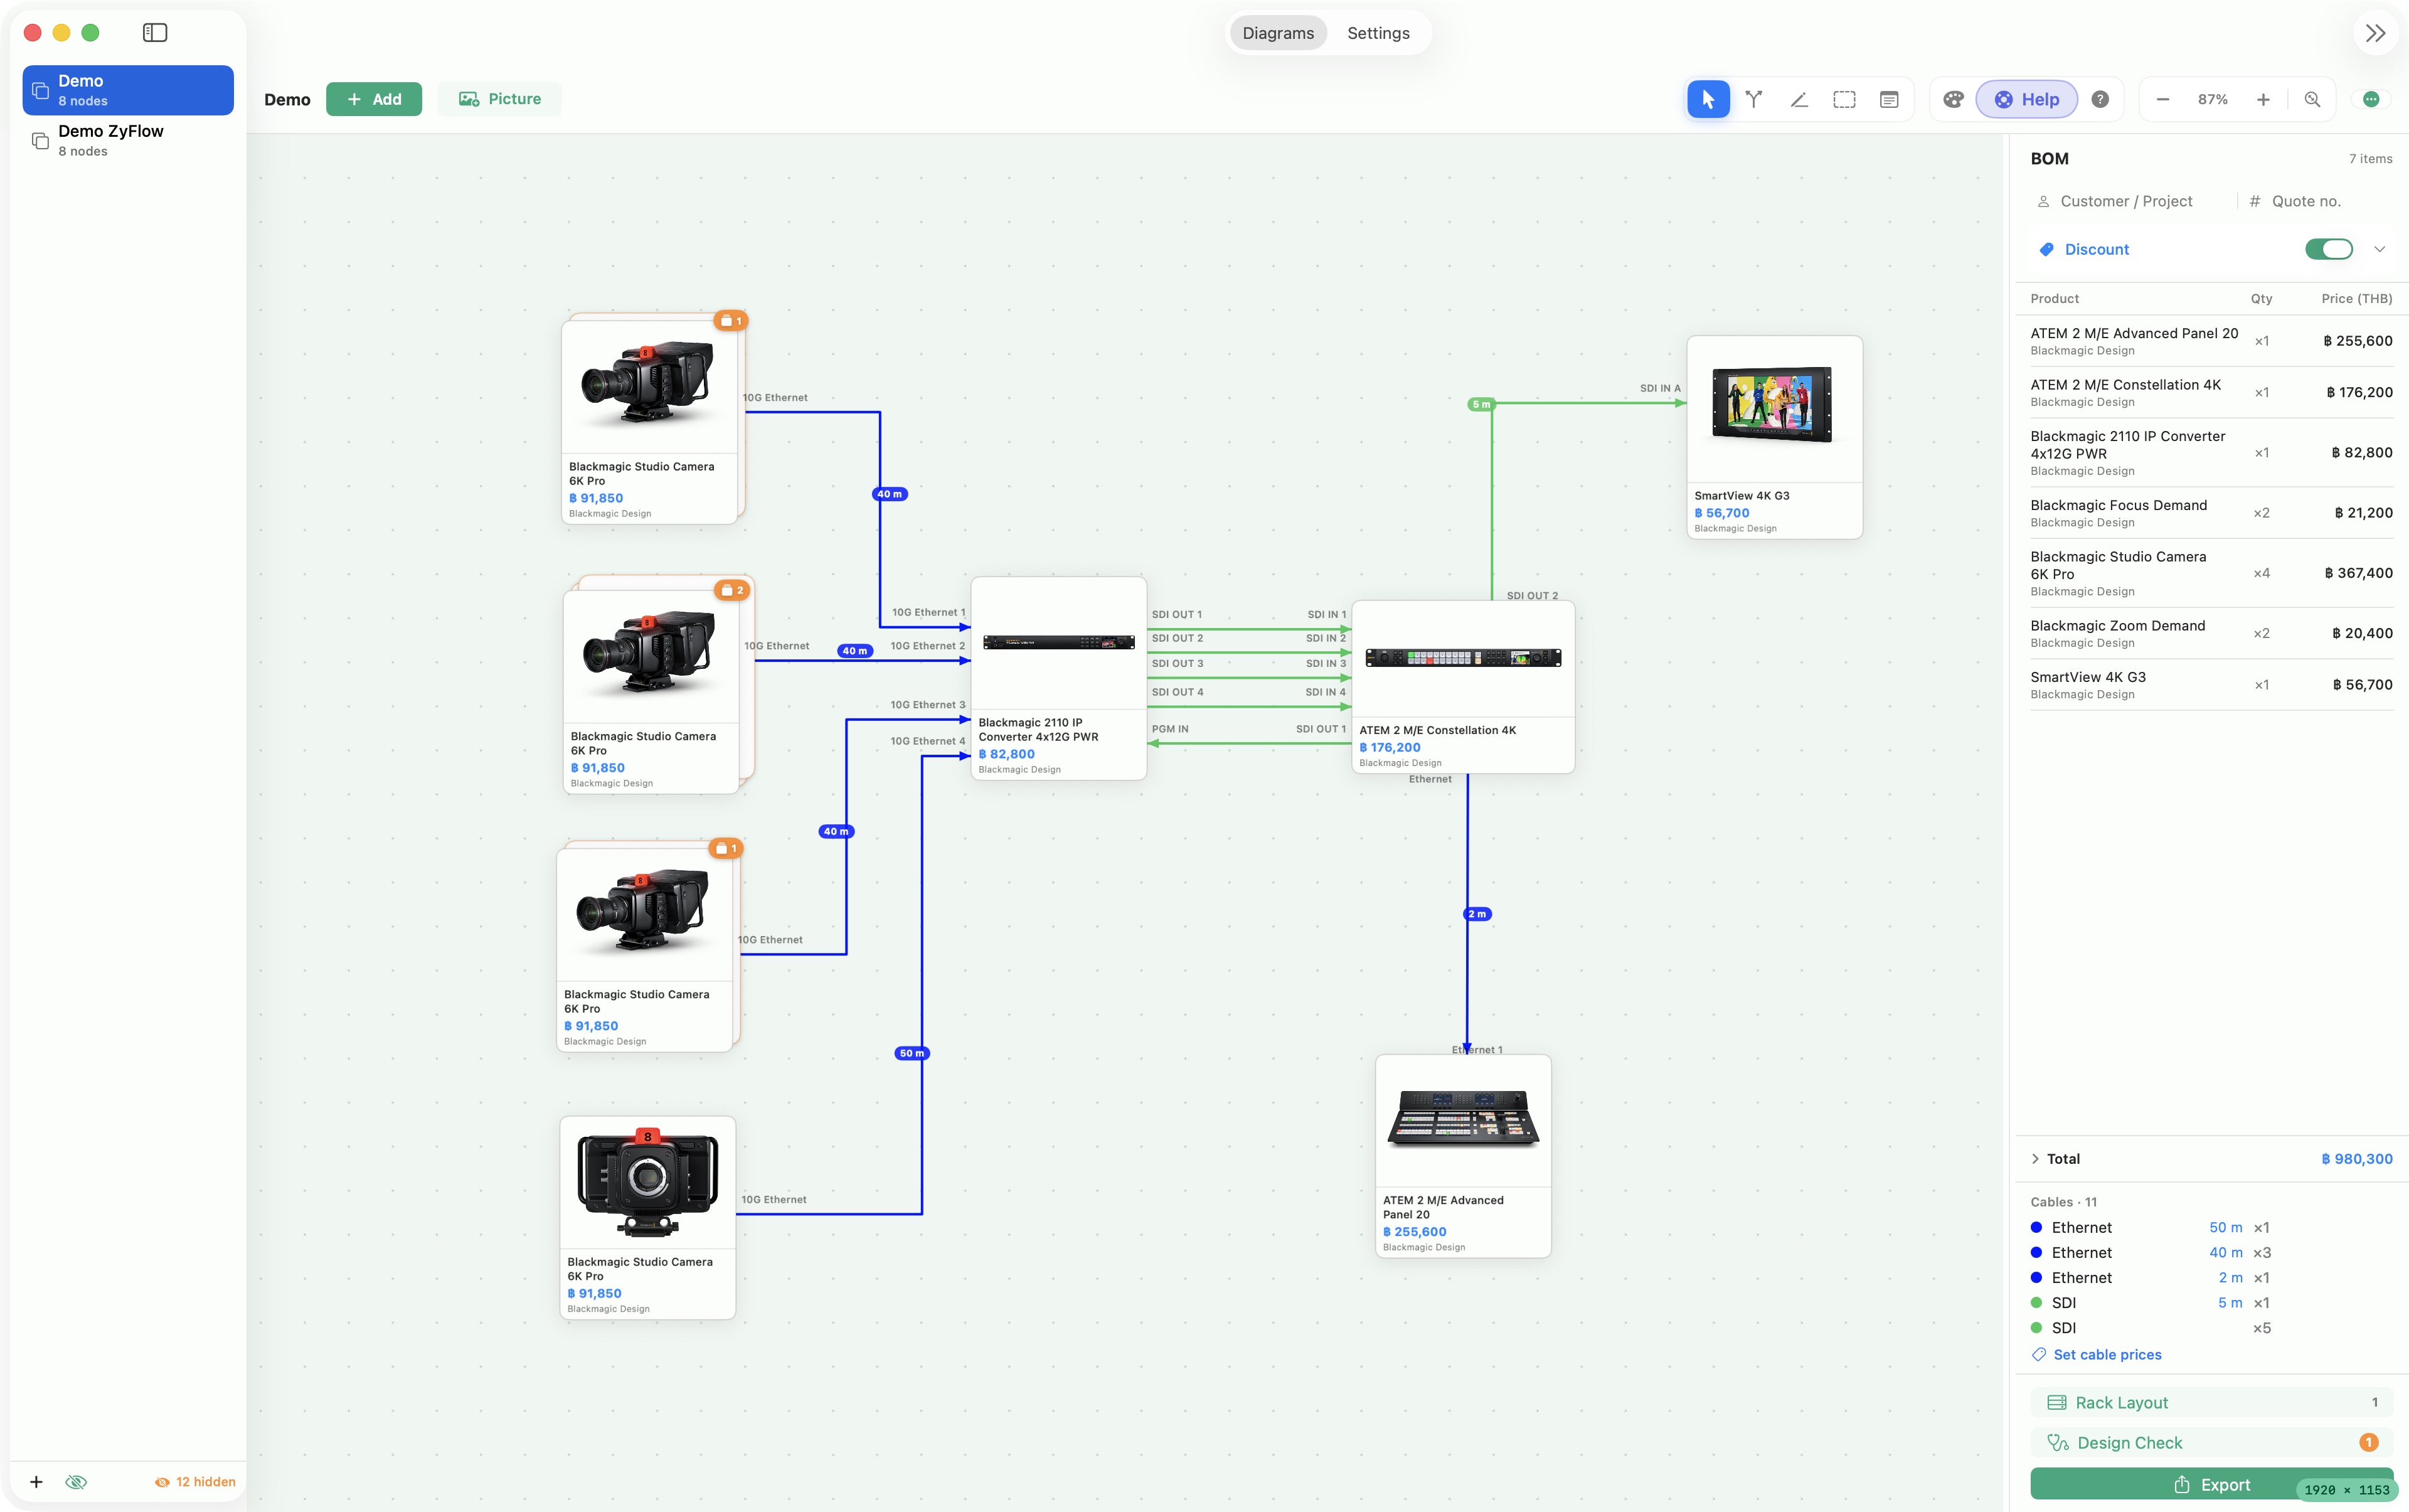Open the color palette theme icon
Screen dimensions: 2409x1512
tap(1953, 99)
